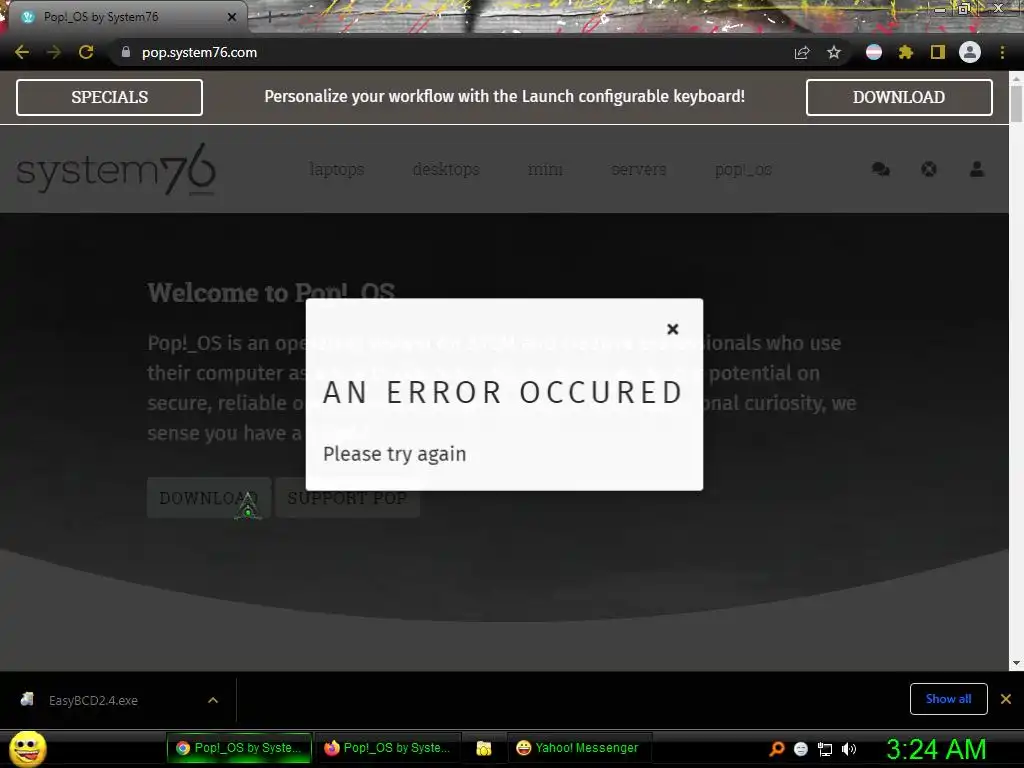Click the network tray icon
Viewport: 1024px width, 768px height.
coord(825,749)
